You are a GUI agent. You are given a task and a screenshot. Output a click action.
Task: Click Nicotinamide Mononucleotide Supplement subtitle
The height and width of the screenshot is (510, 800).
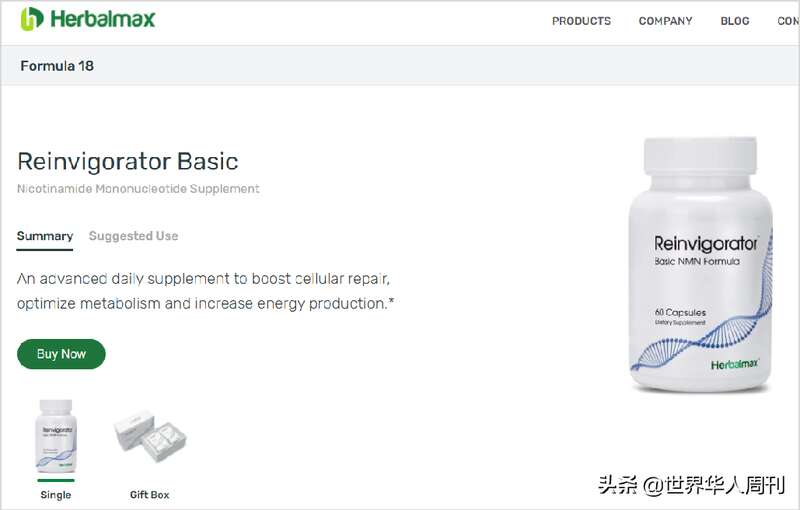pyautogui.click(x=138, y=189)
